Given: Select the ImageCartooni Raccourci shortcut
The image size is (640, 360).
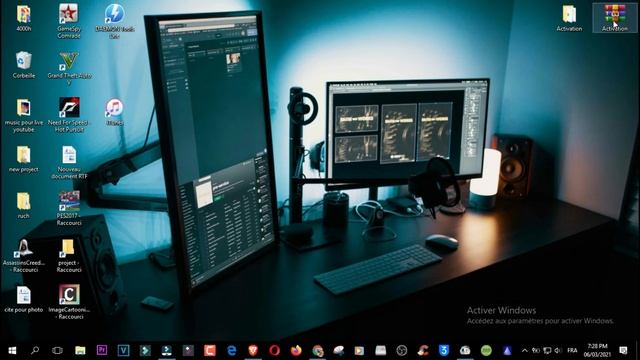Looking at the screenshot, I should (x=69, y=302).
